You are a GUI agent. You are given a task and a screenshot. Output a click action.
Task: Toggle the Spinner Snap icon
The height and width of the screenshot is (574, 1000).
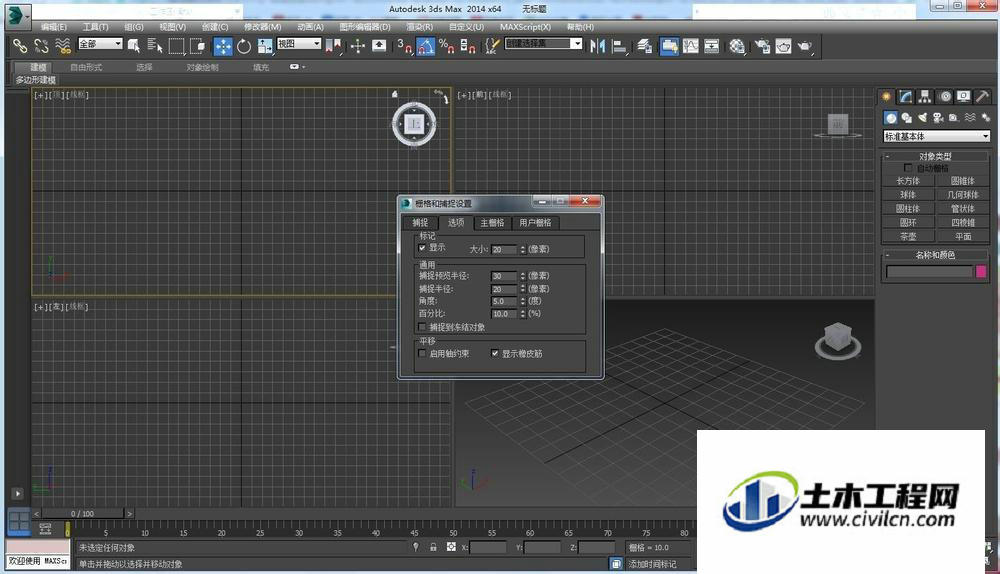tap(467, 46)
